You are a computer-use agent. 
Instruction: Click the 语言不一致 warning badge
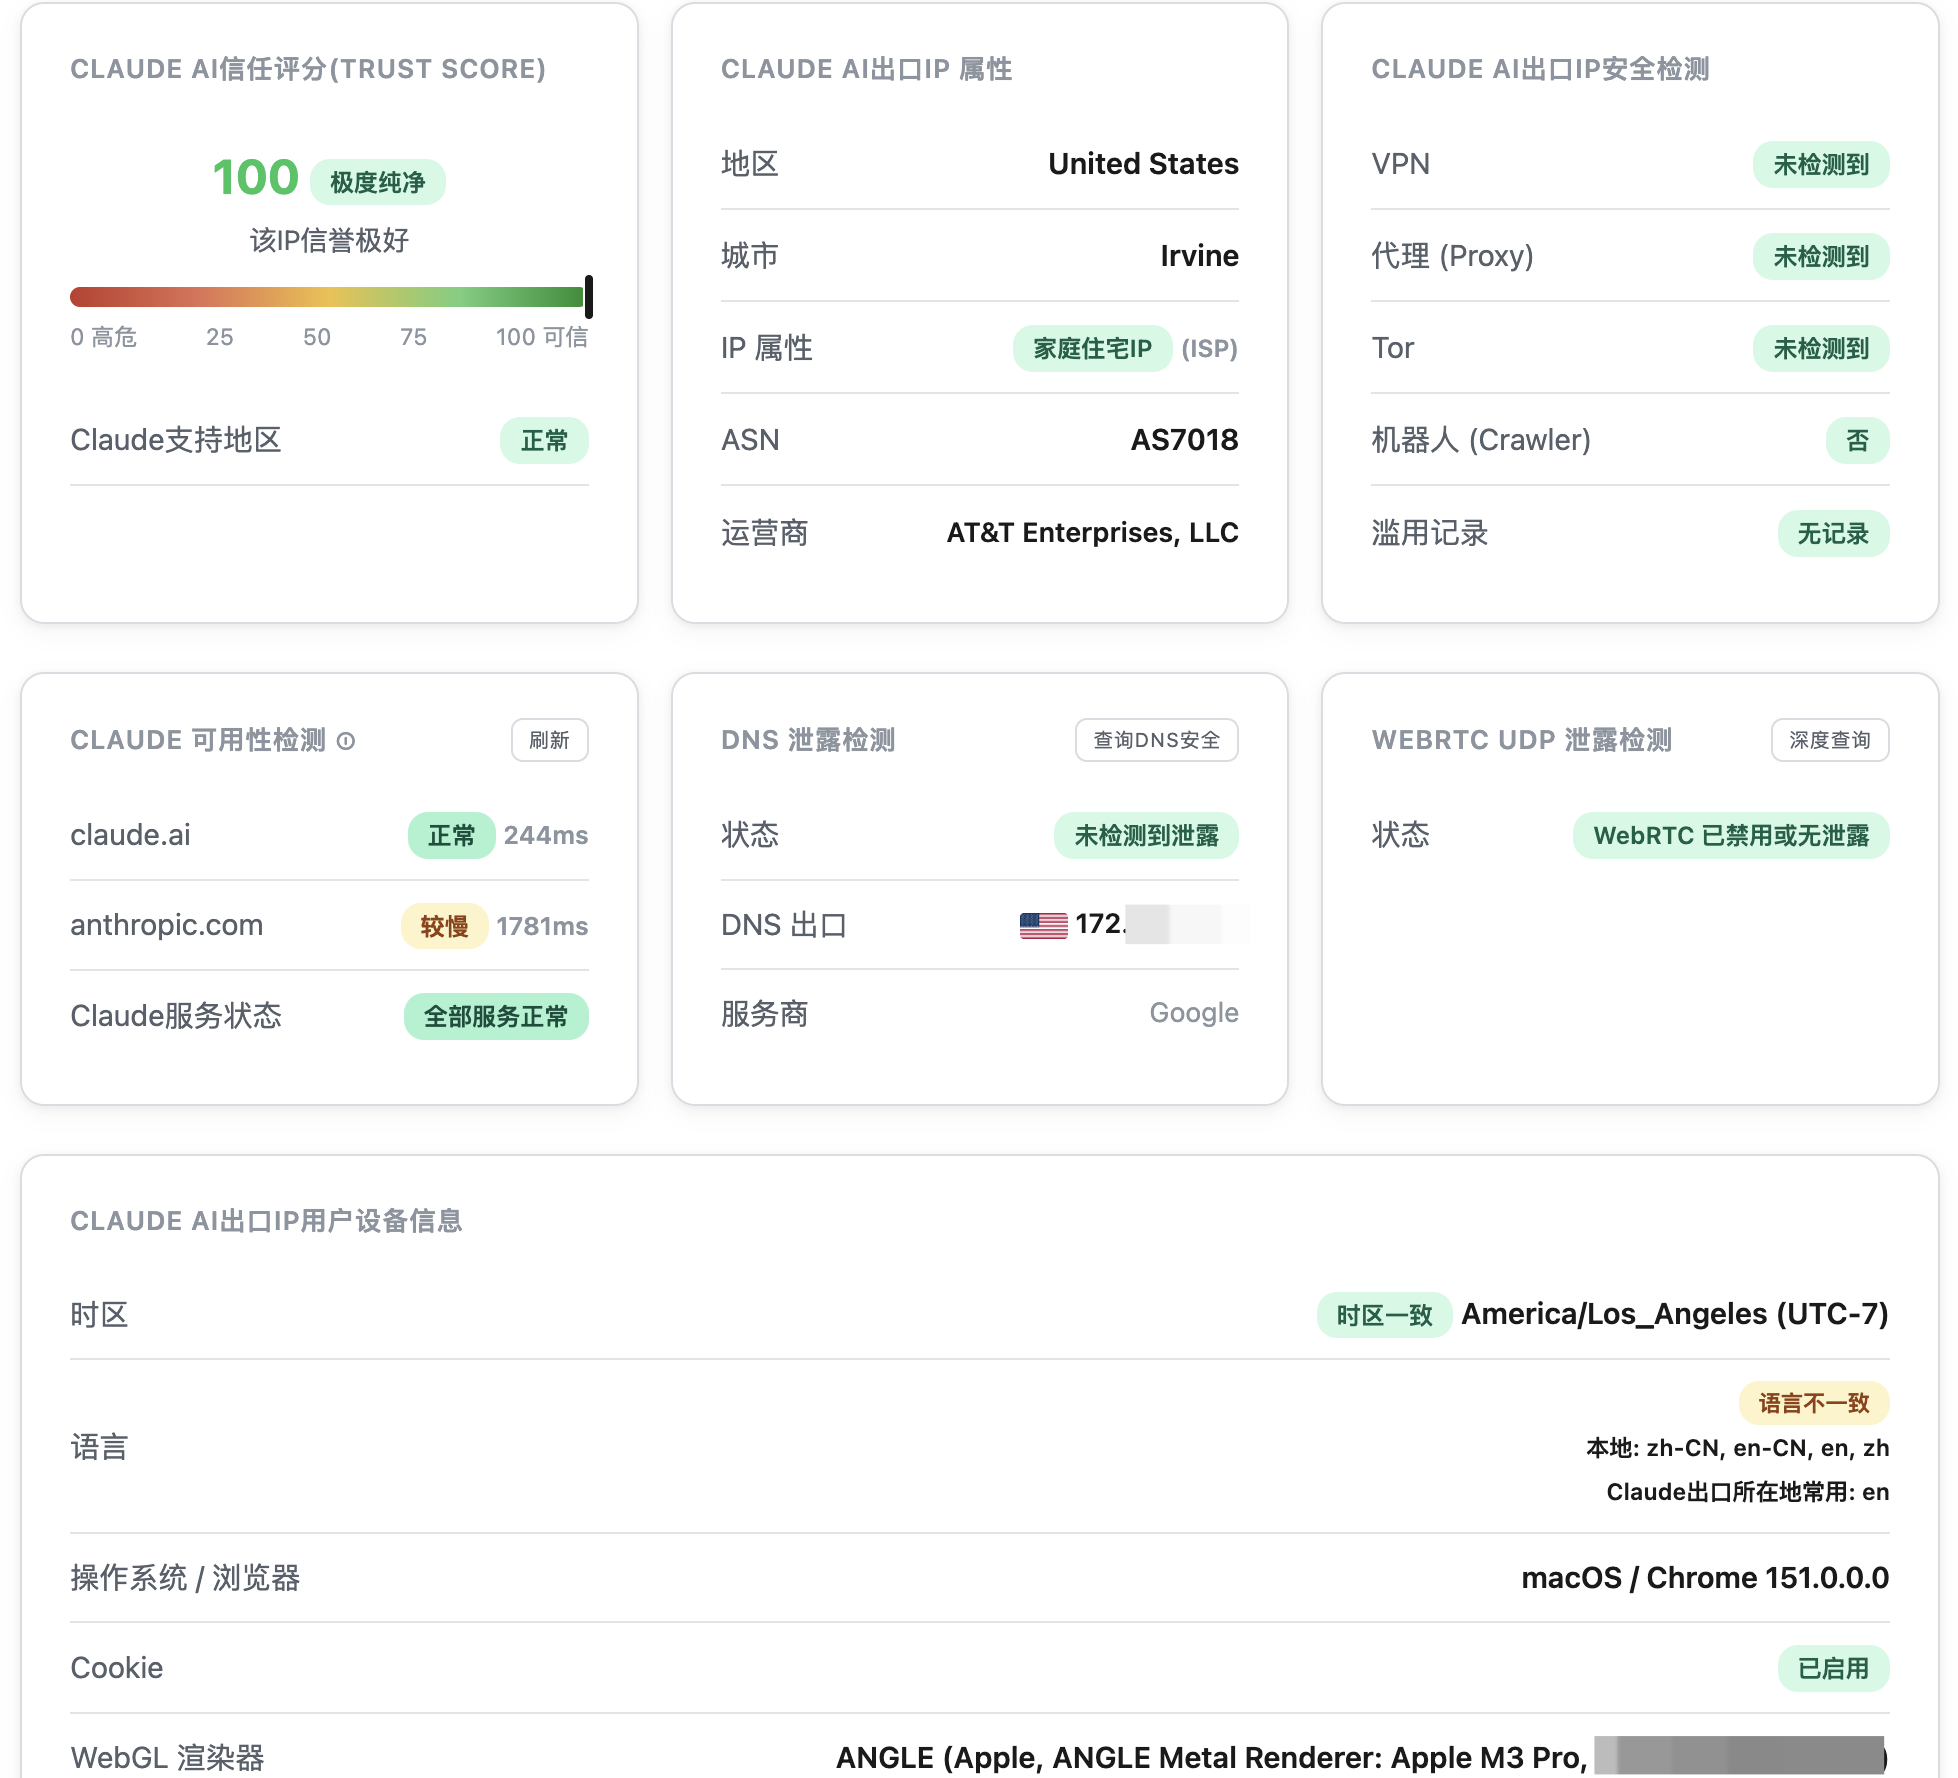1814,1403
